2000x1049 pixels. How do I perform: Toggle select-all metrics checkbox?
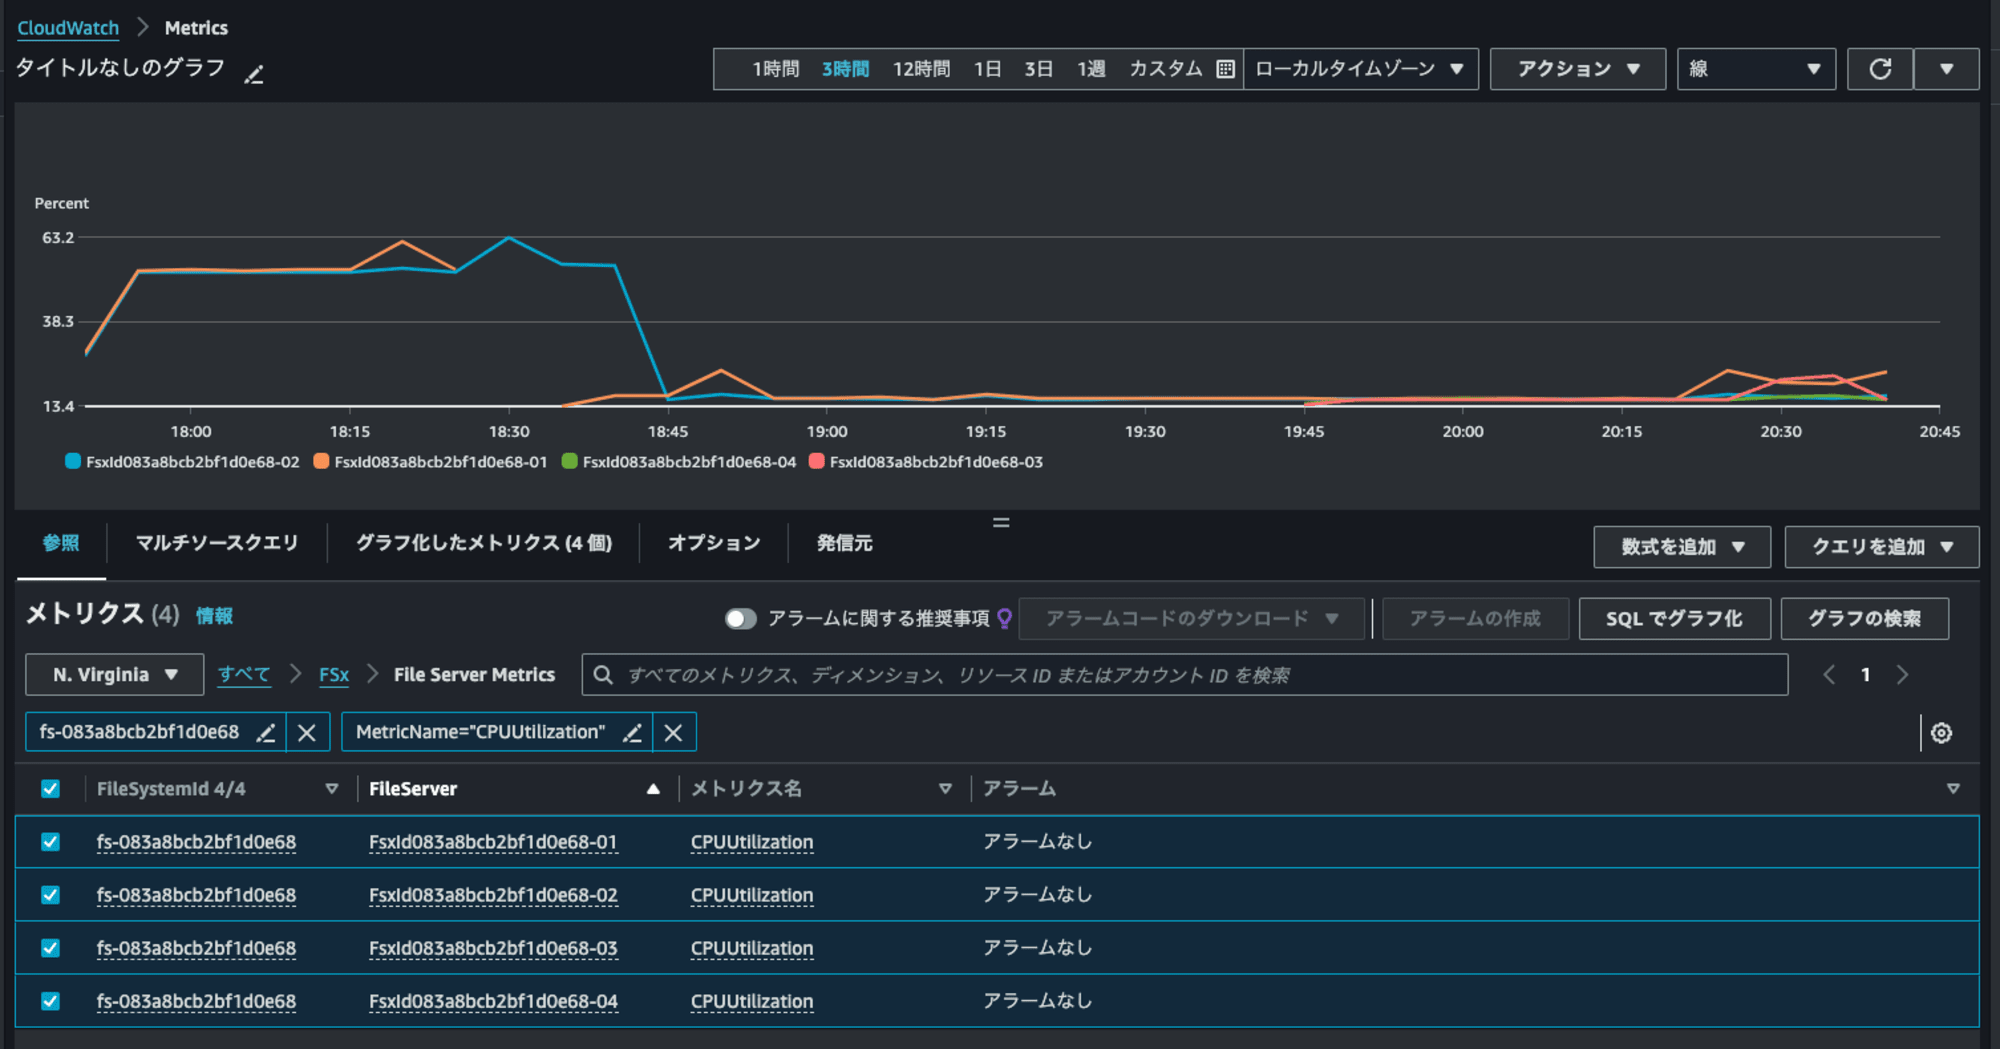point(50,789)
